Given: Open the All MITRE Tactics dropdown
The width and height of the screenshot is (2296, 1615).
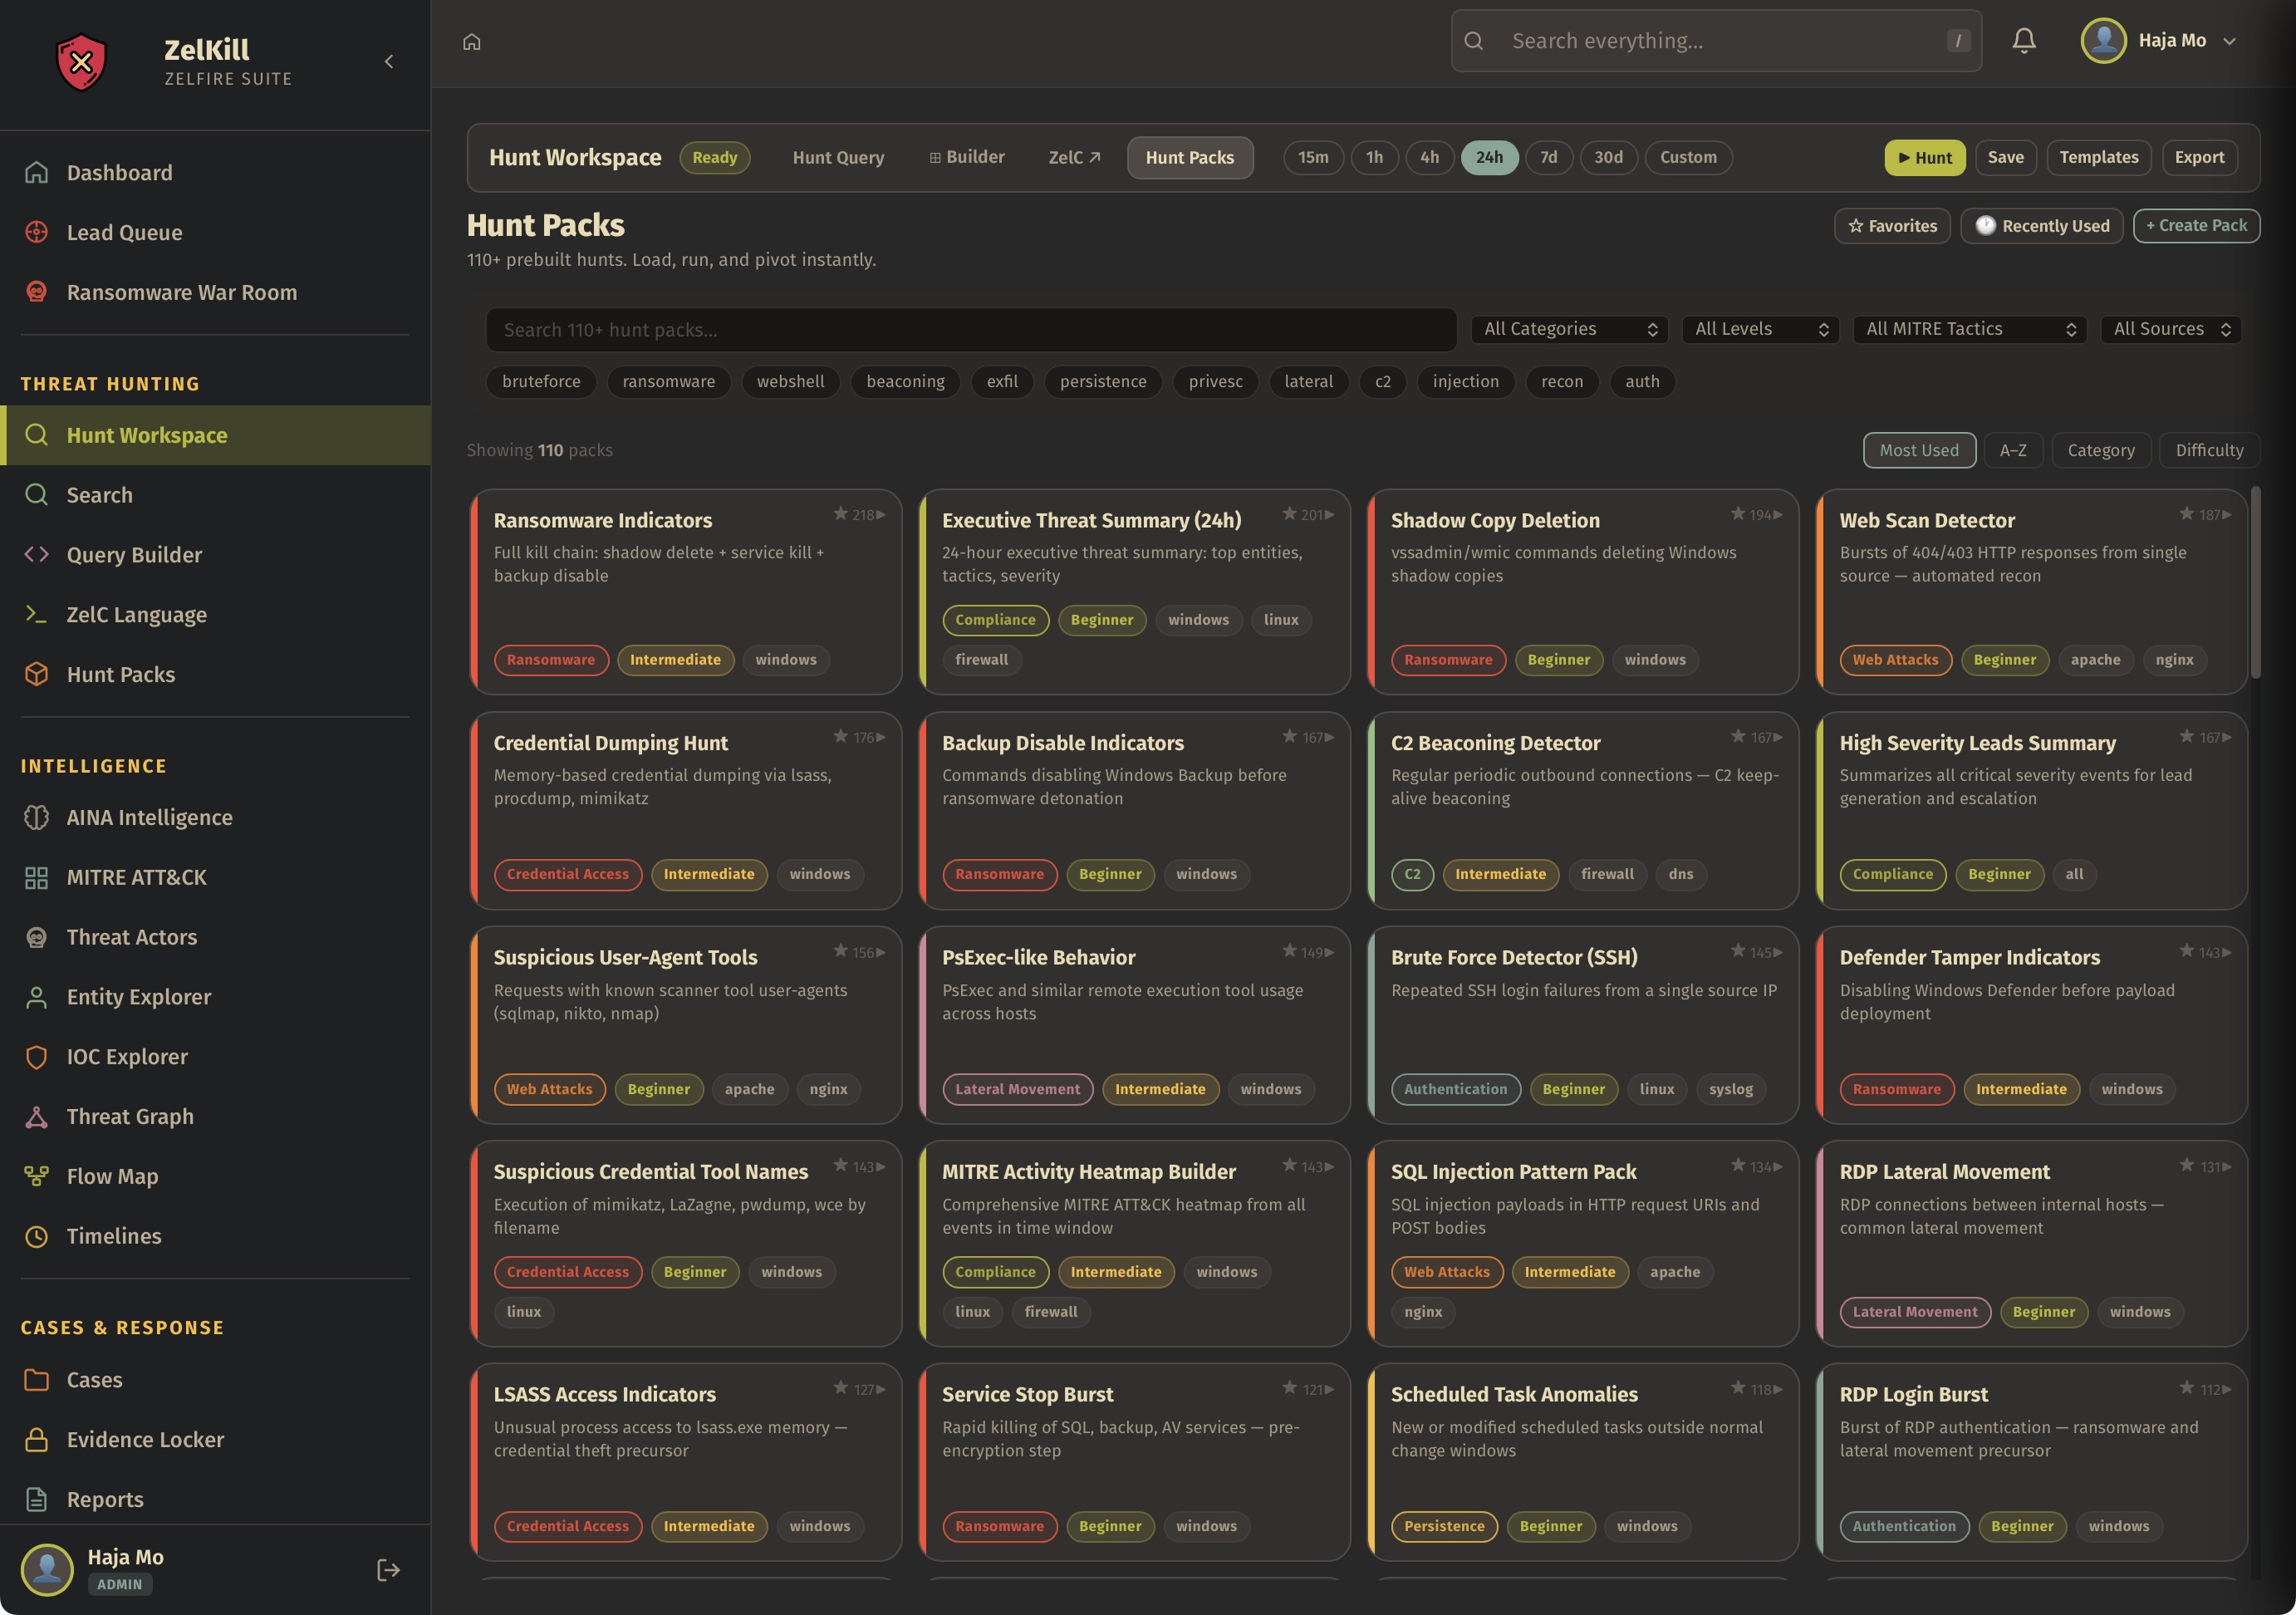Looking at the screenshot, I should [x=1969, y=329].
